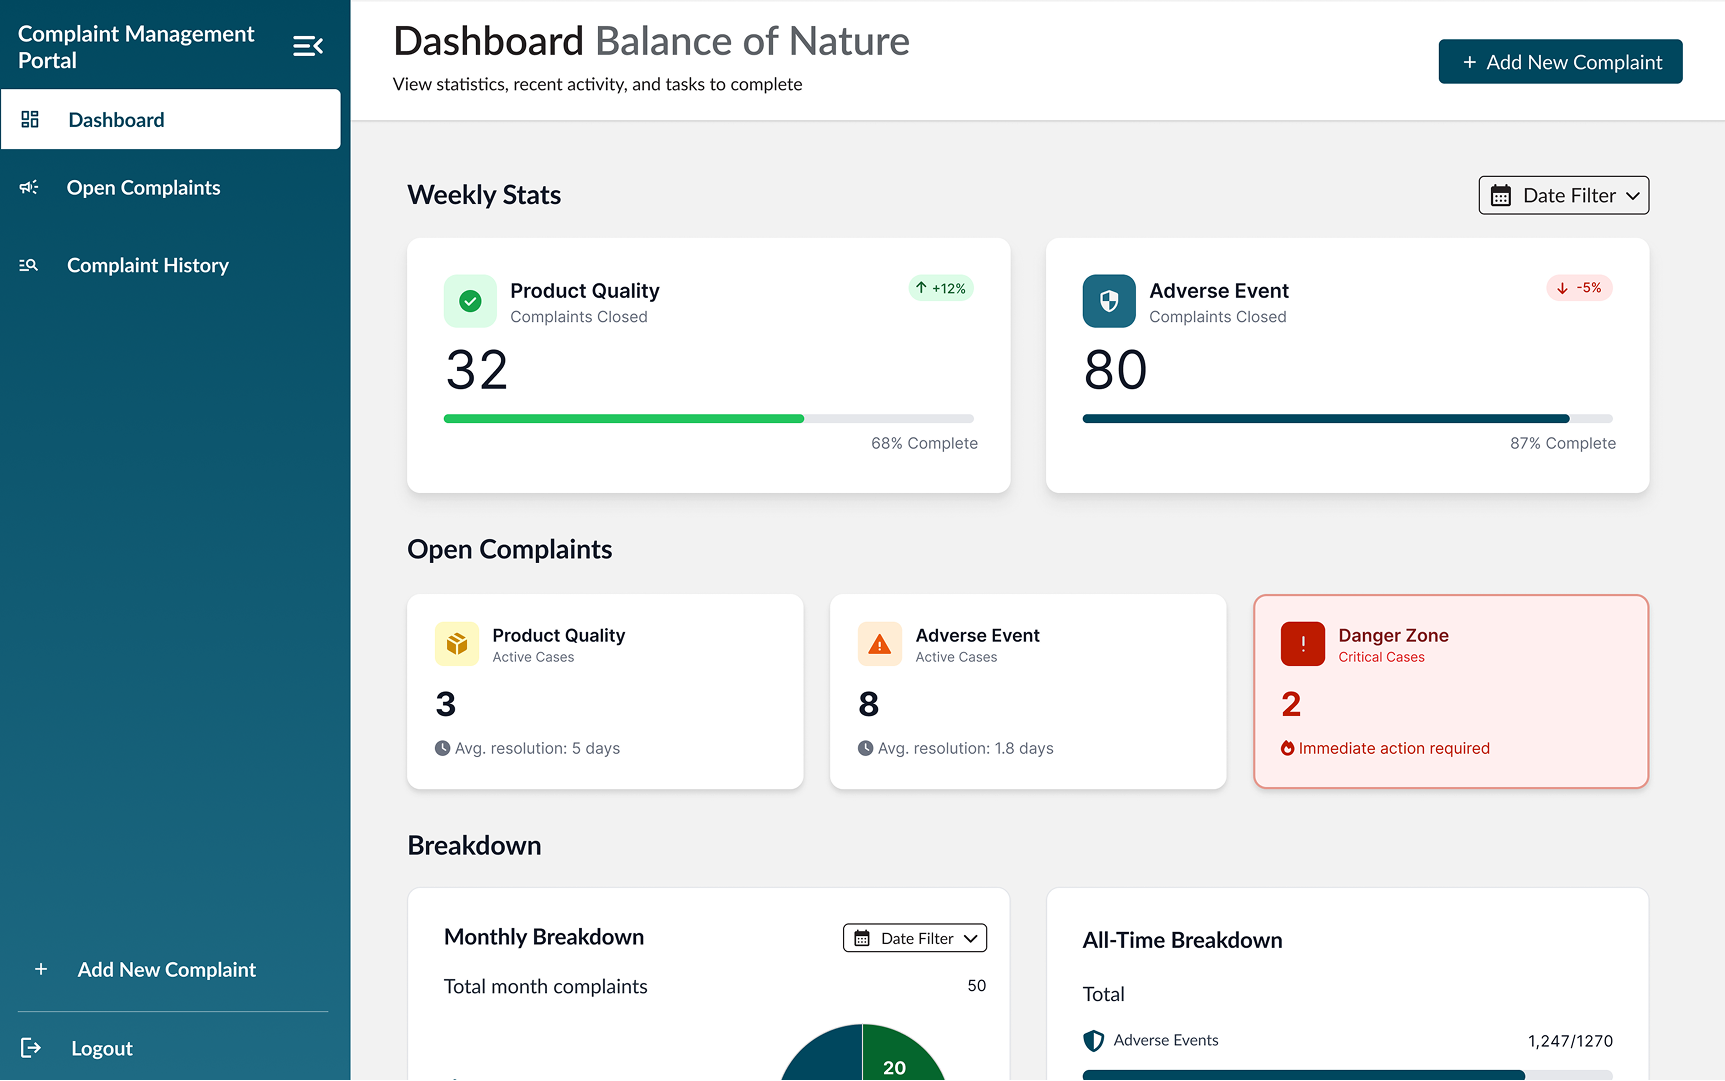
Task: Click Logout link in the sidebar
Action: click(x=101, y=1048)
